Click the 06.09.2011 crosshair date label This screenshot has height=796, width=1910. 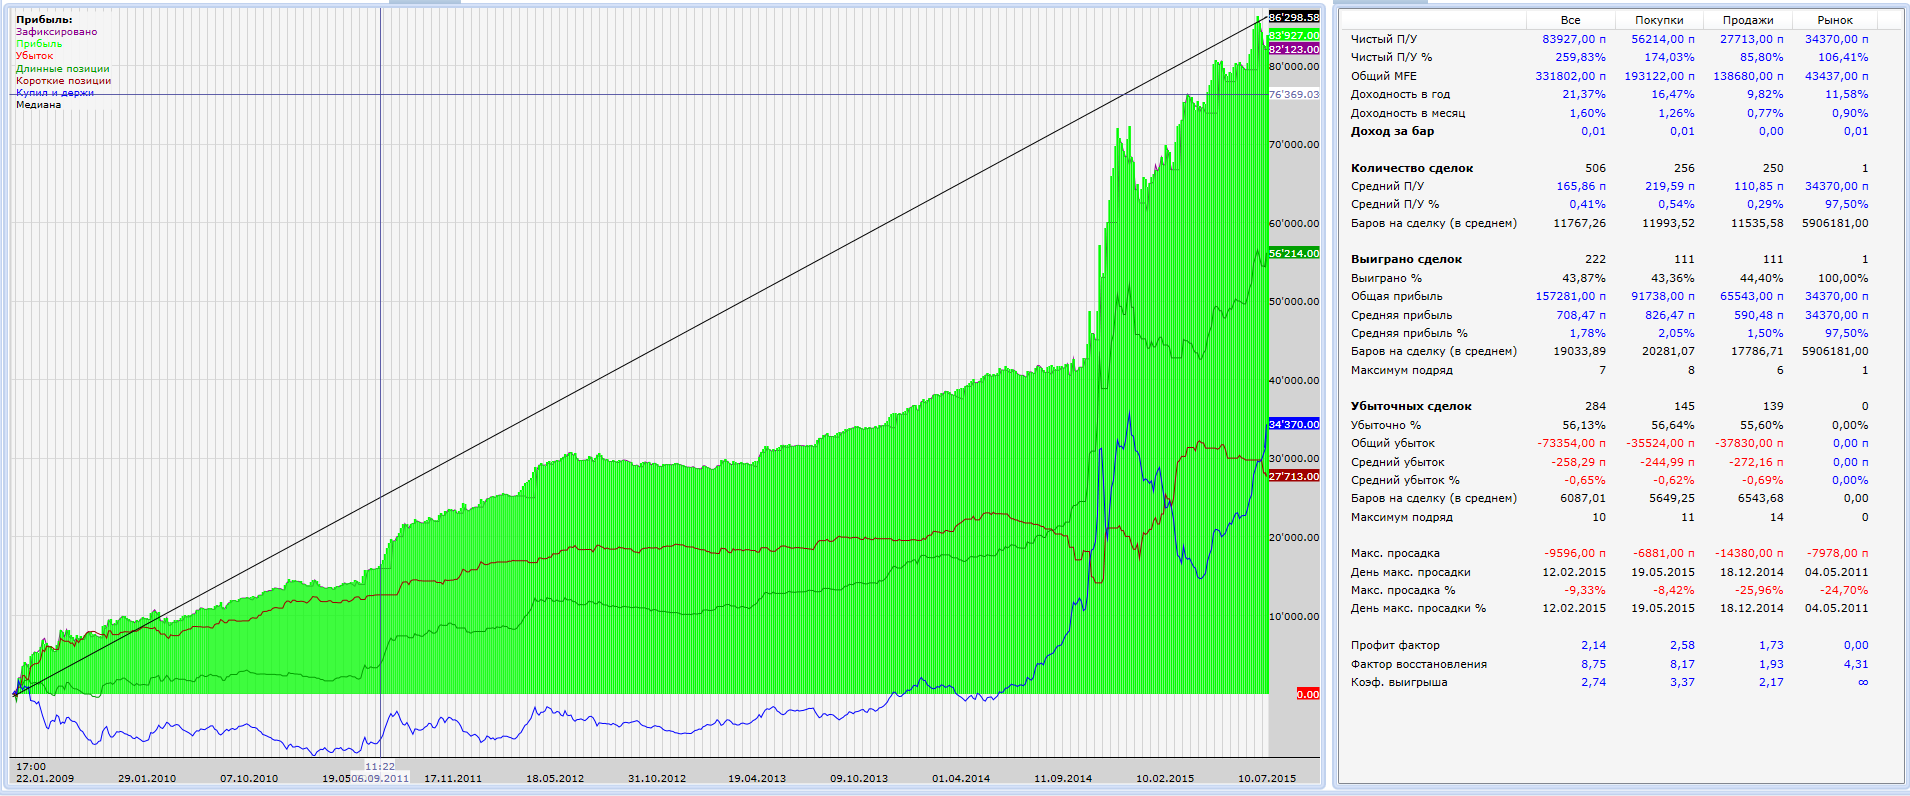(x=380, y=778)
